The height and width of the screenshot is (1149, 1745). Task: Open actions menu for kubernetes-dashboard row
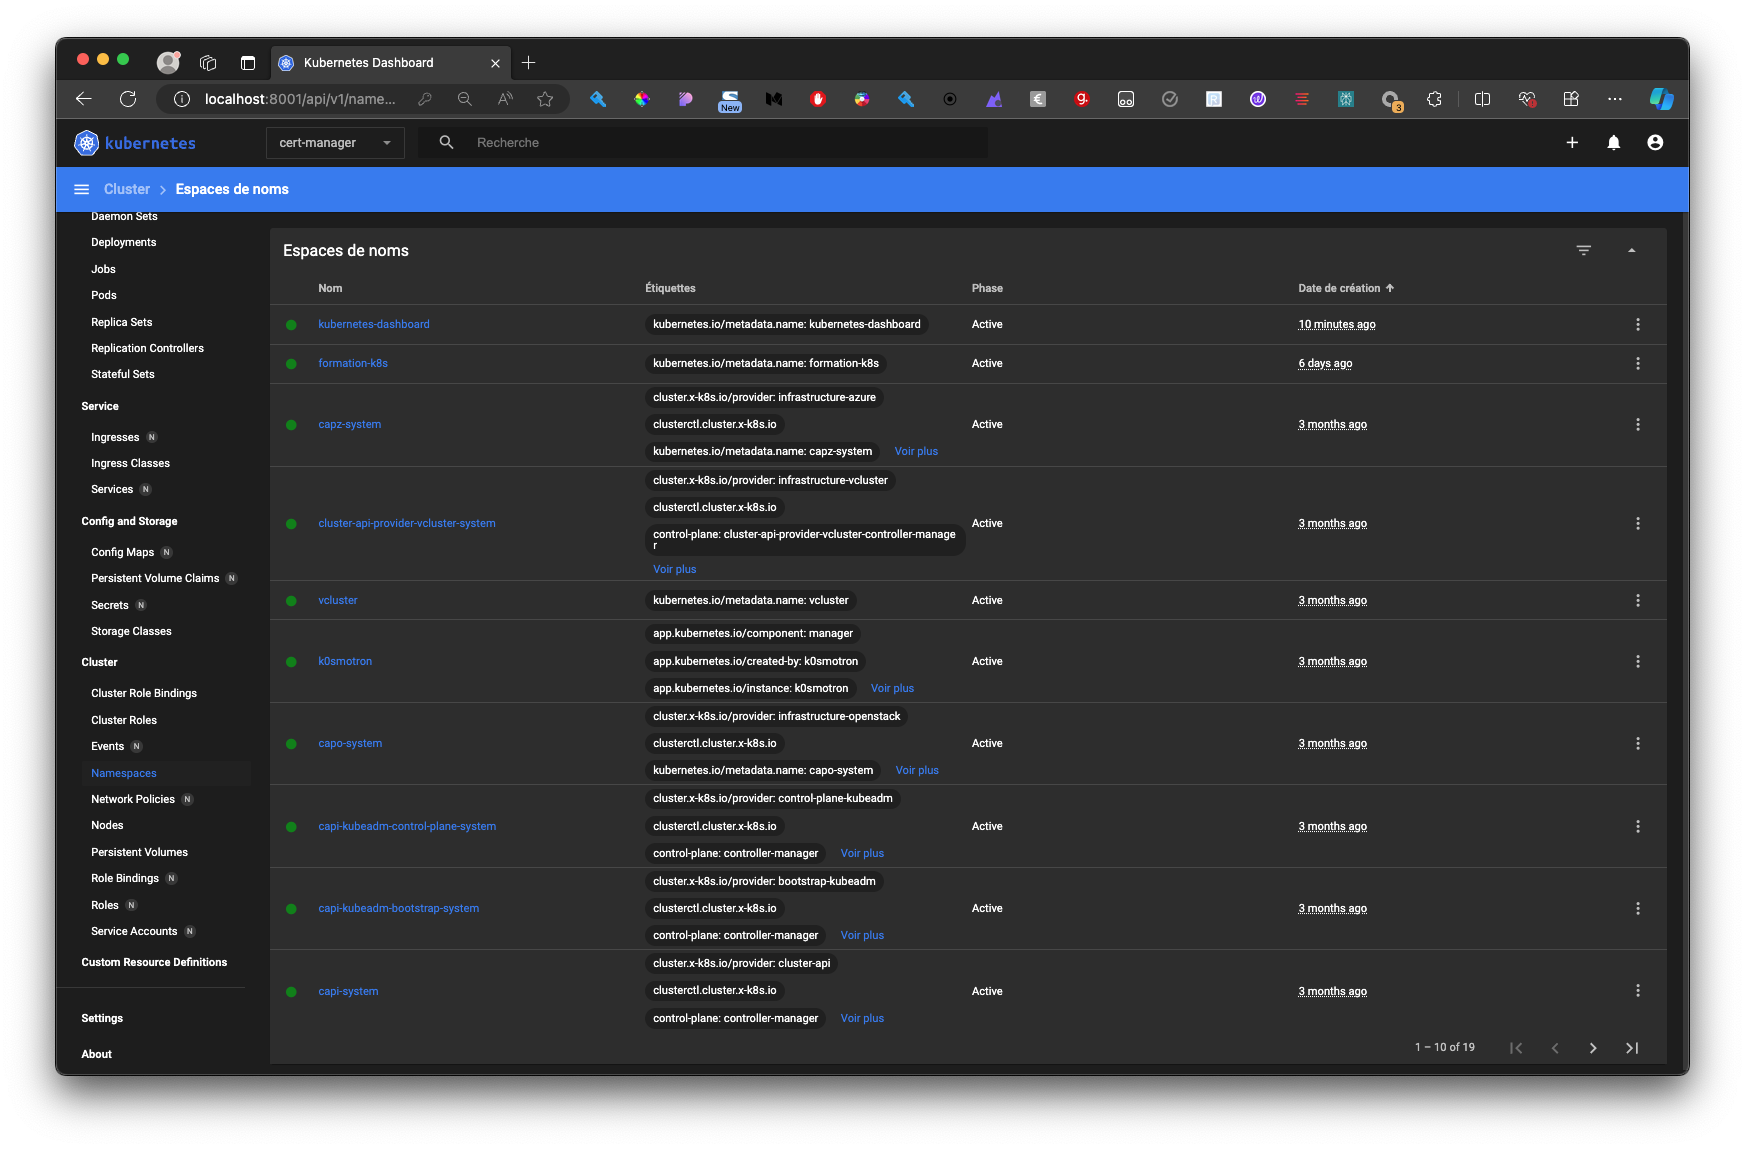1637,324
